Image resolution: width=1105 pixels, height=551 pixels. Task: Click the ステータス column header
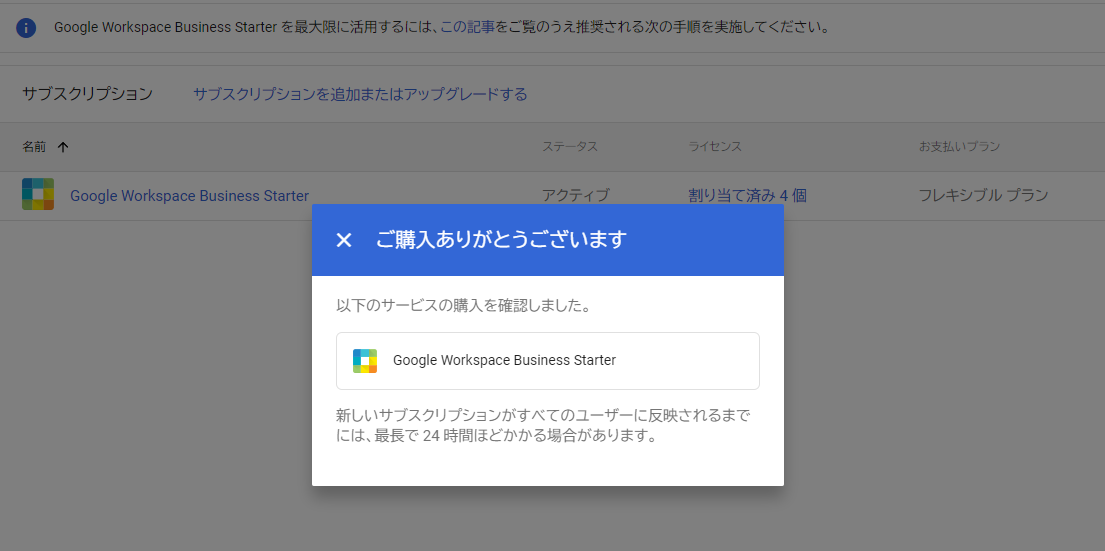pos(569,147)
